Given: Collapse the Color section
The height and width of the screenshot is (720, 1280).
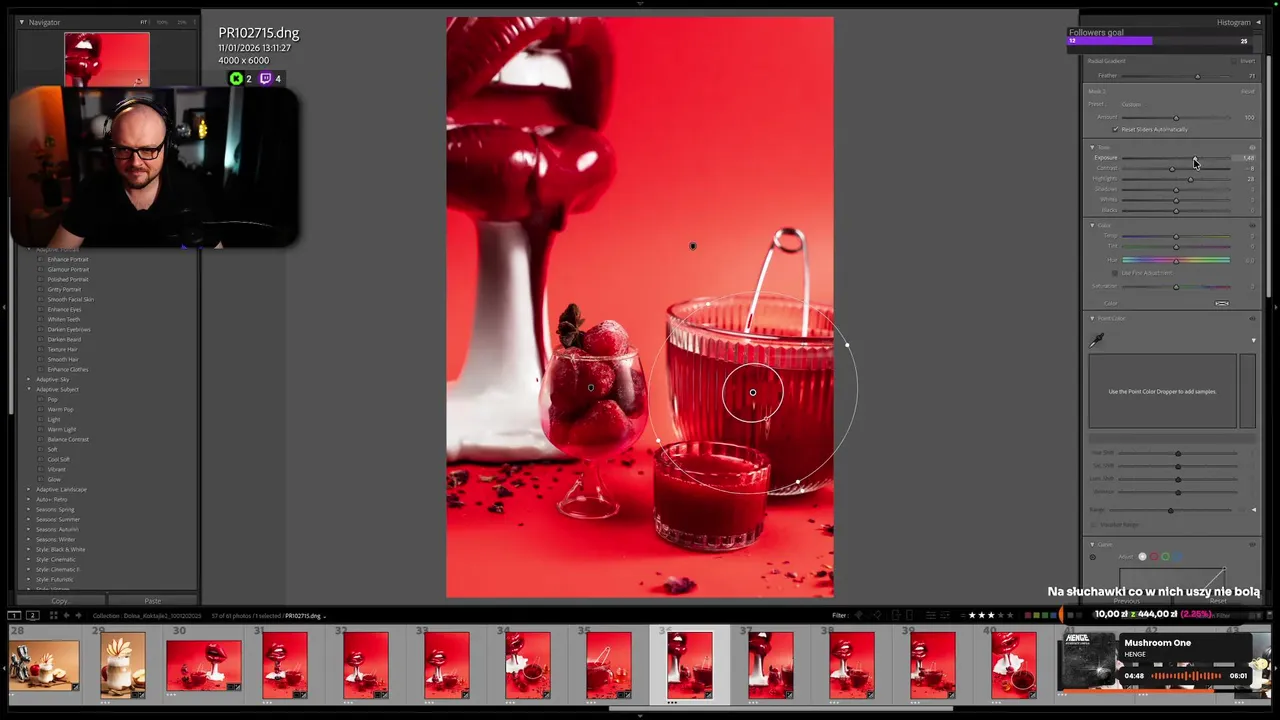Looking at the screenshot, I should click(x=1092, y=225).
